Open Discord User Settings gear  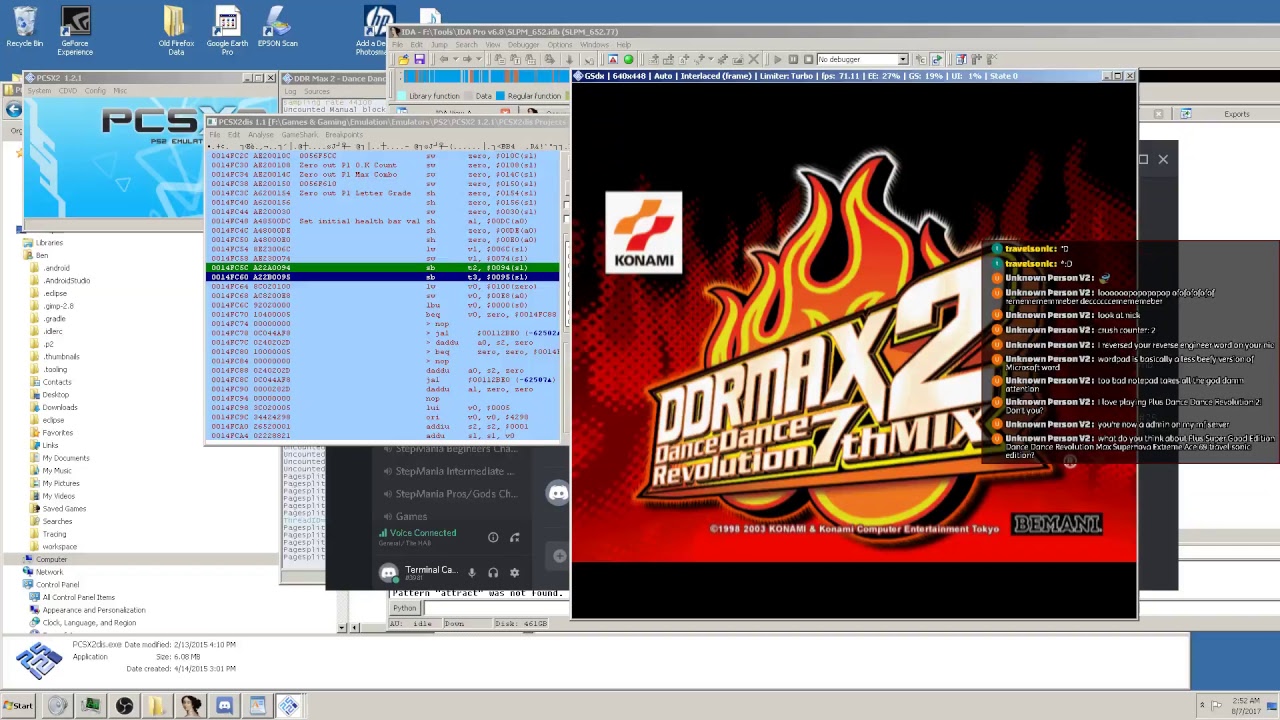514,573
